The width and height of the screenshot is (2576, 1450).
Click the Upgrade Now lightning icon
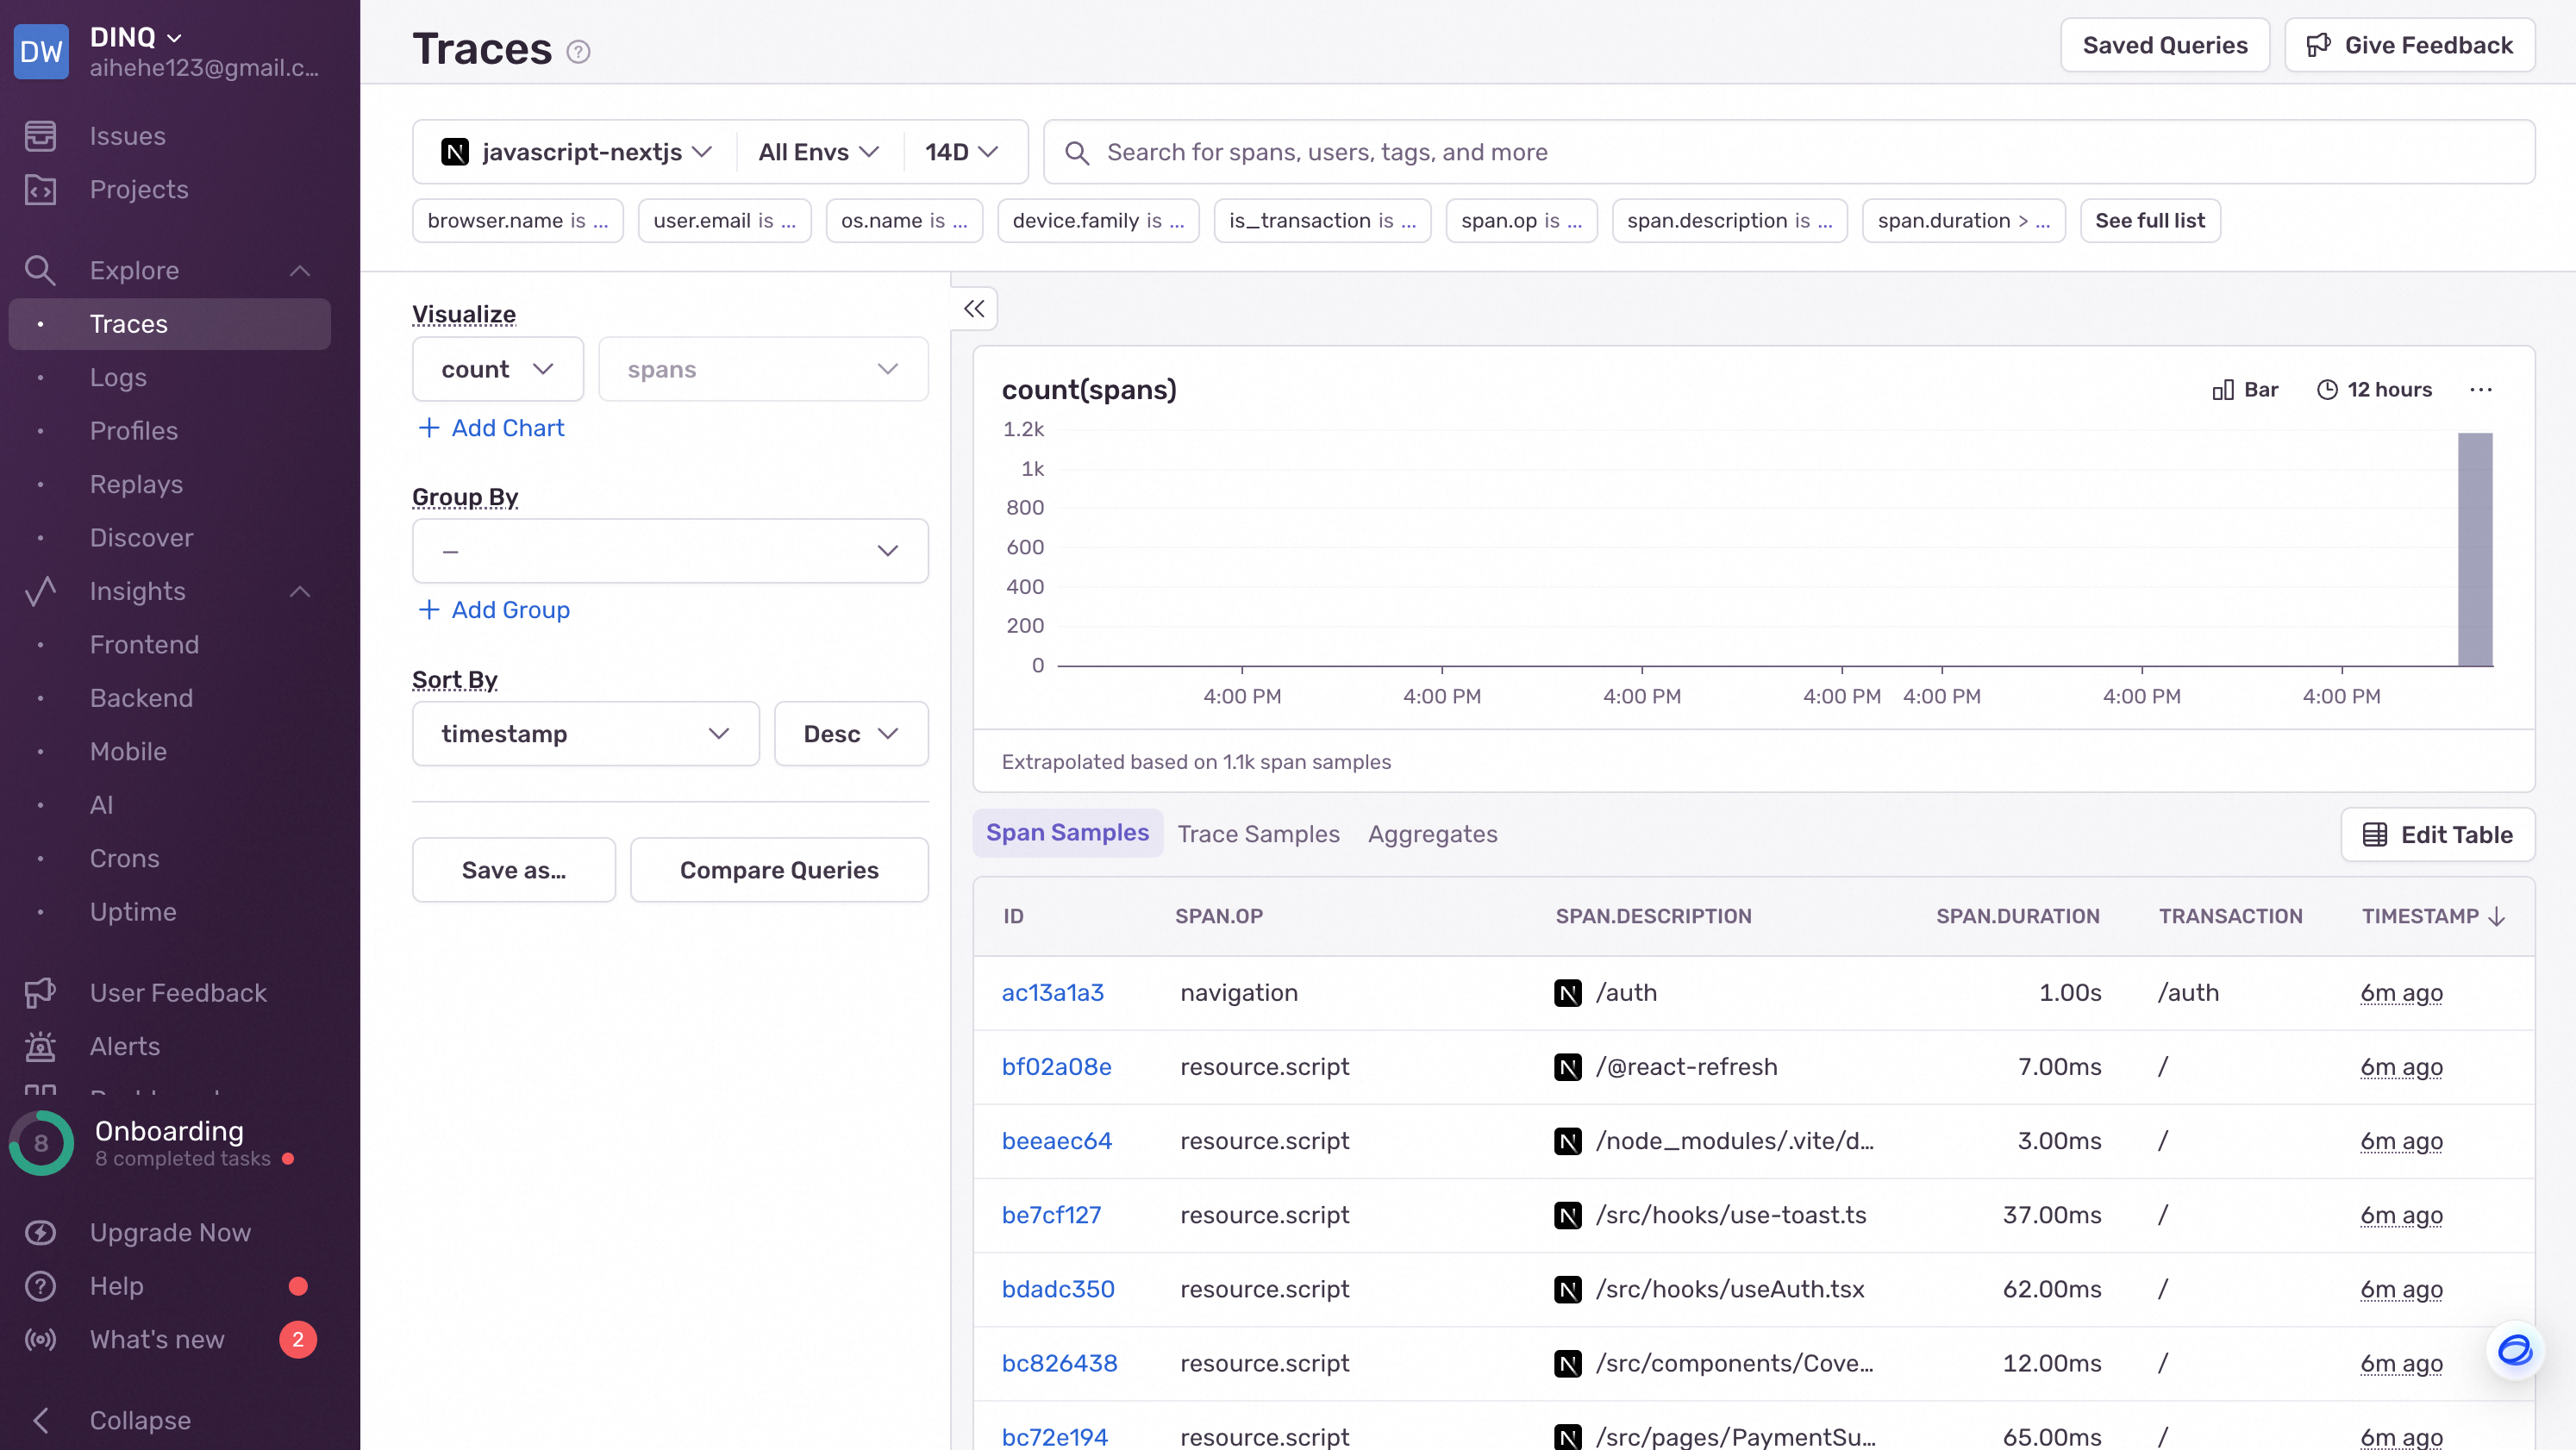click(40, 1233)
